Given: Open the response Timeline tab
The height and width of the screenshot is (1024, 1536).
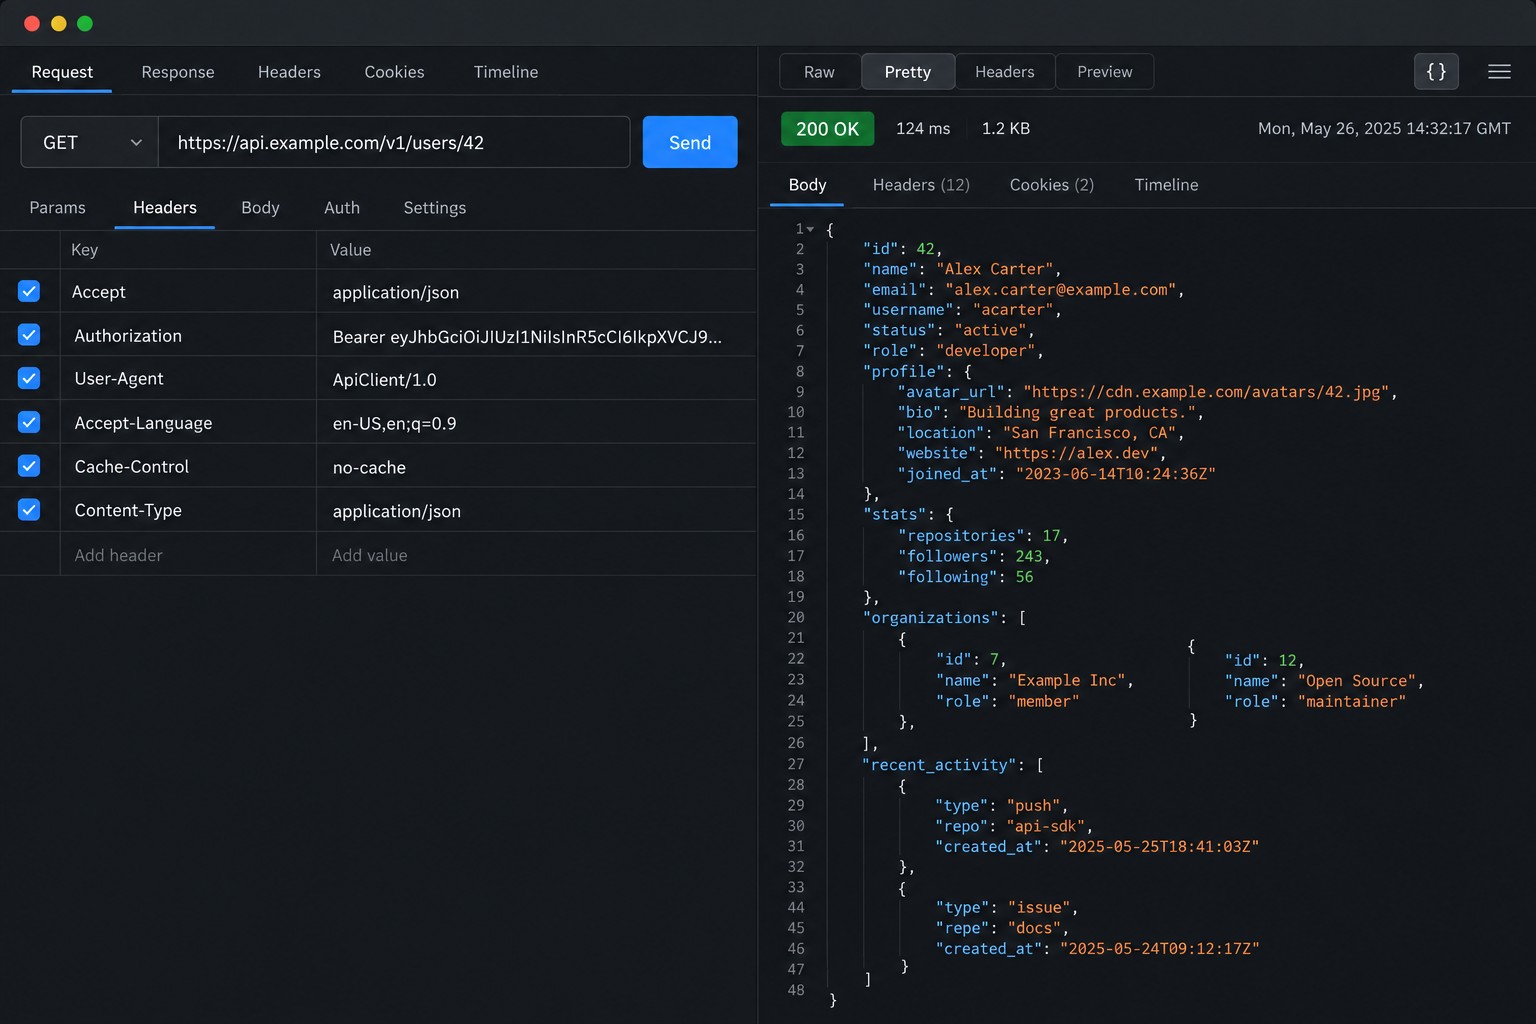Looking at the screenshot, I should 1166,185.
